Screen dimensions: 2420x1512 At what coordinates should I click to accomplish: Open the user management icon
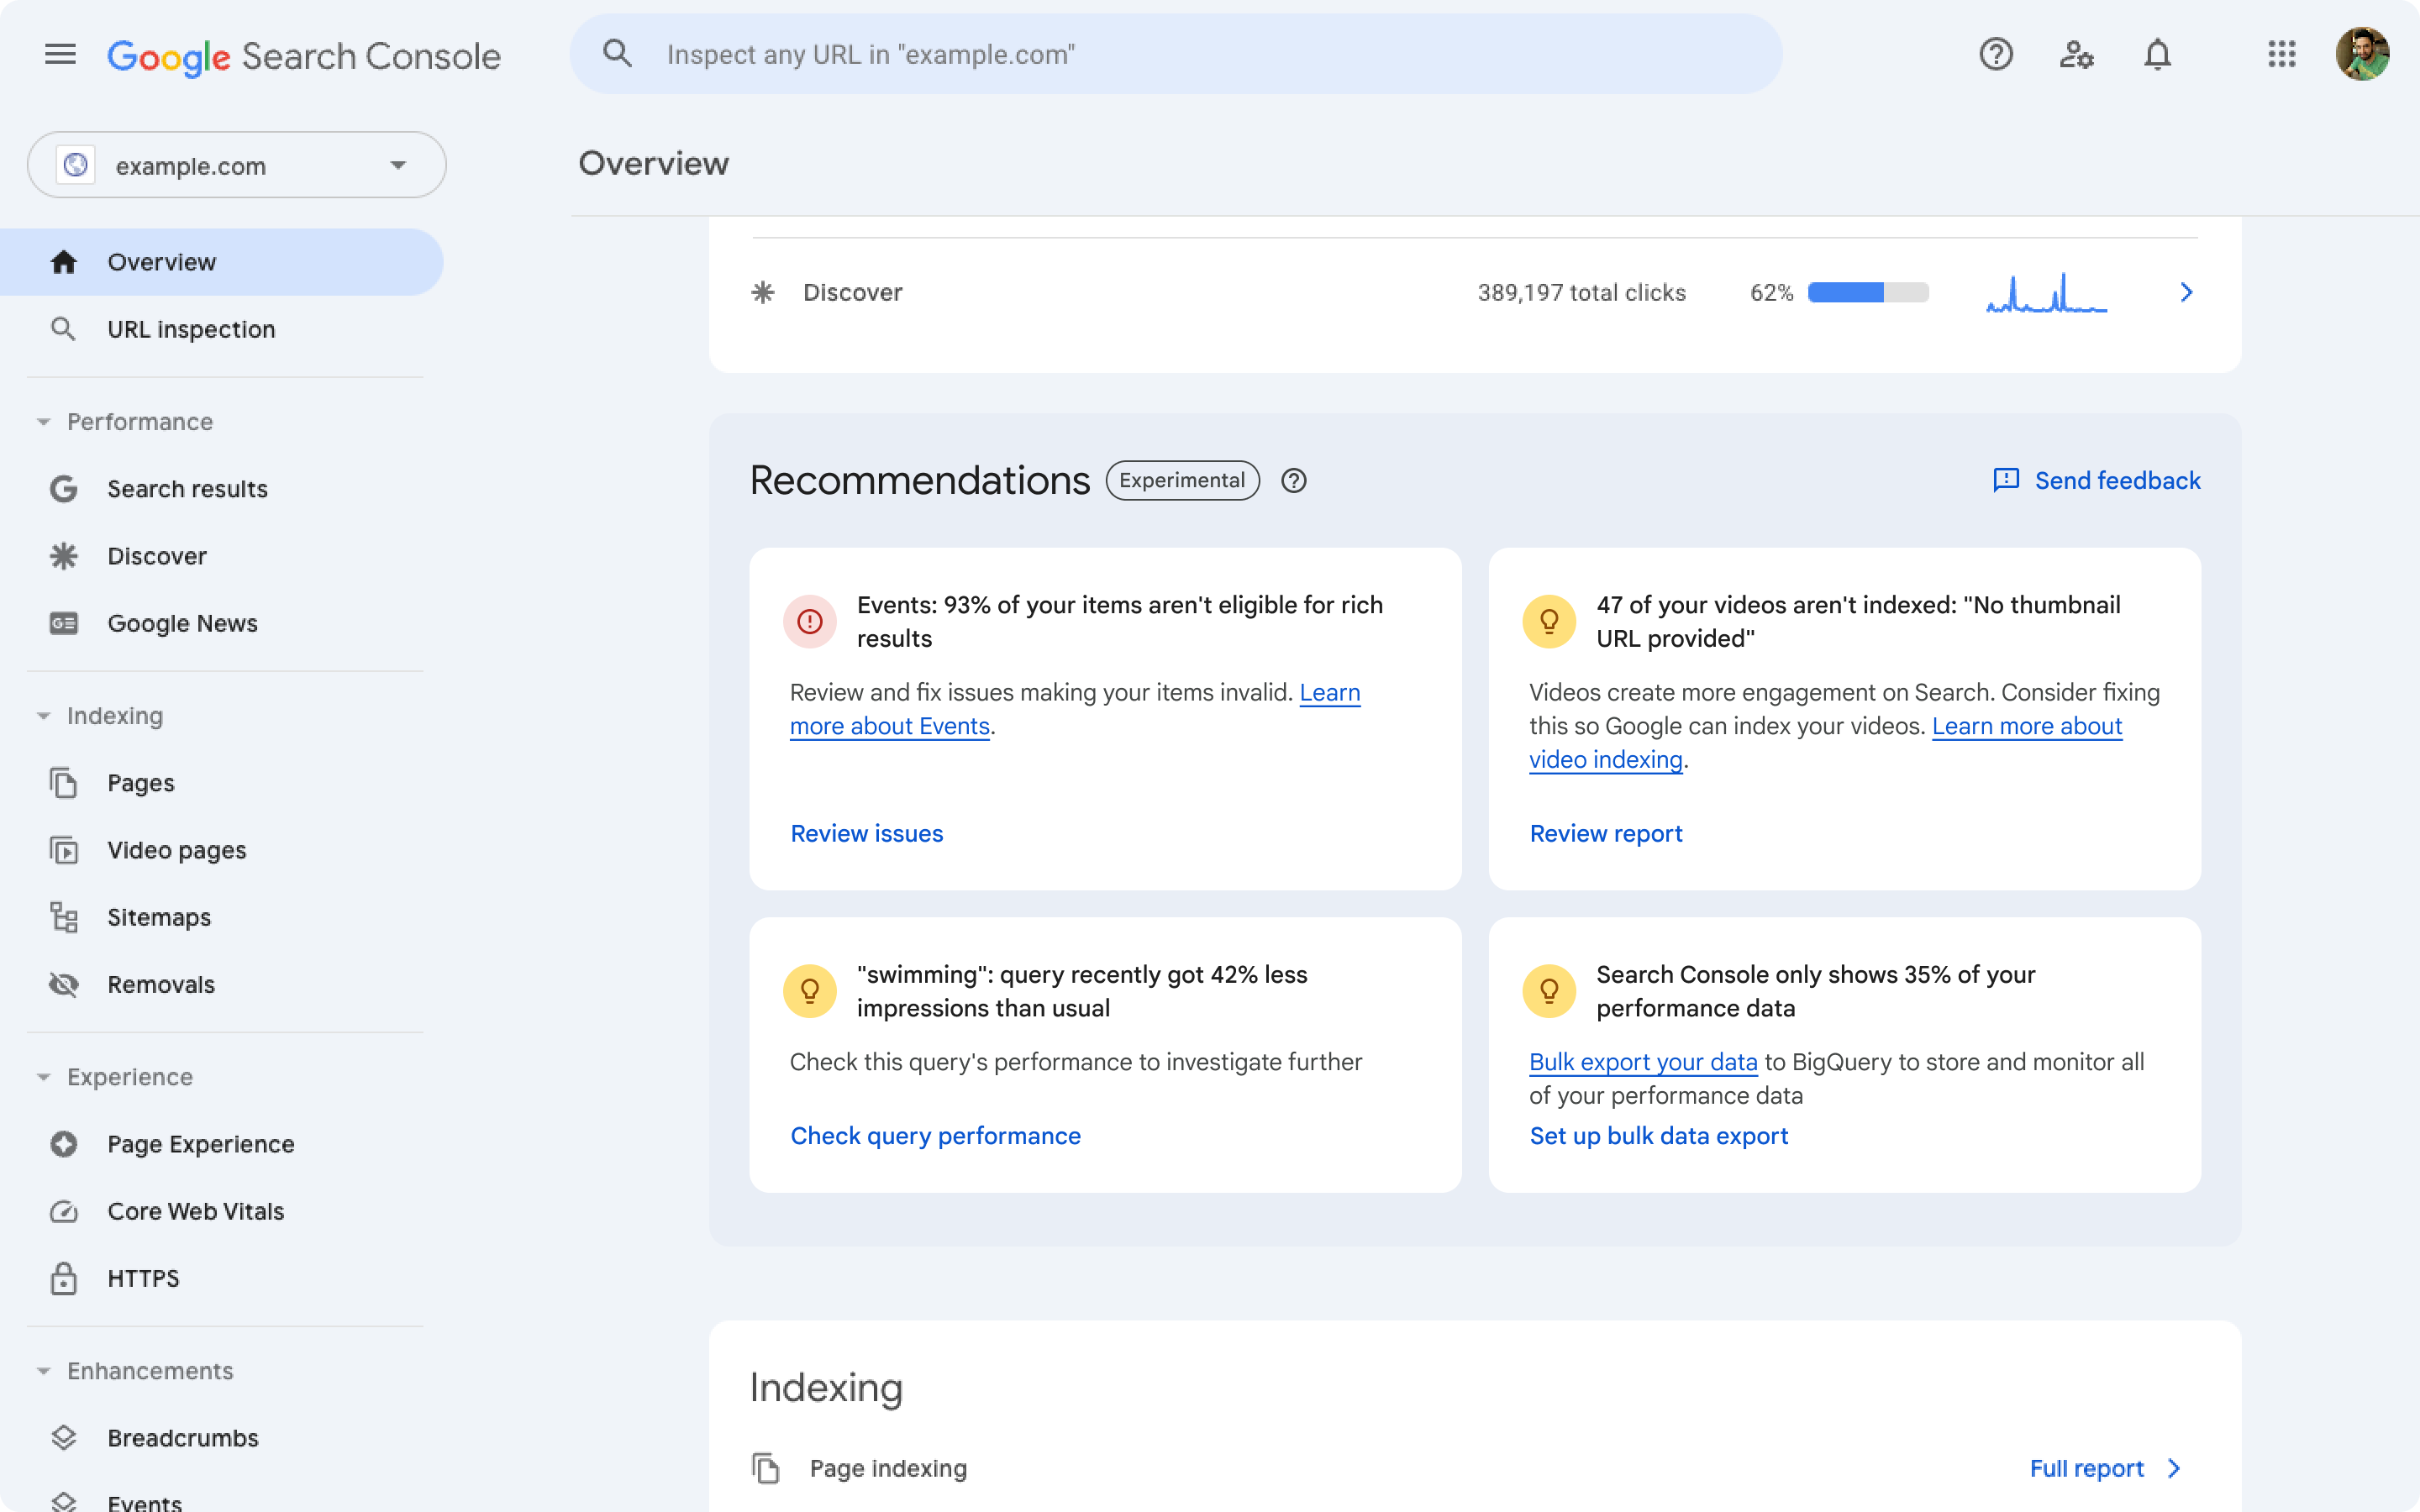tap(2077, 54)
